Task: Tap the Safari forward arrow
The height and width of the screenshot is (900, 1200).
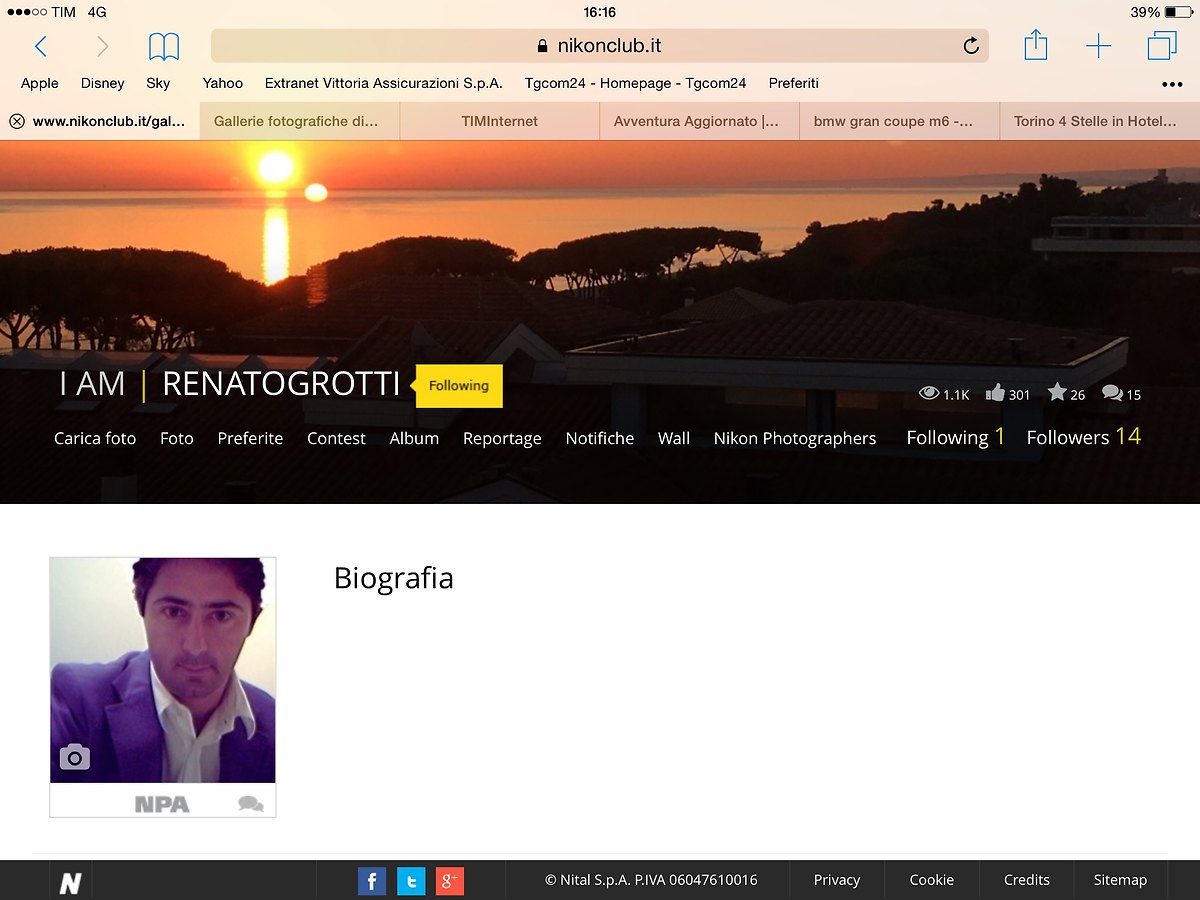Action: (x=102, y=46)
